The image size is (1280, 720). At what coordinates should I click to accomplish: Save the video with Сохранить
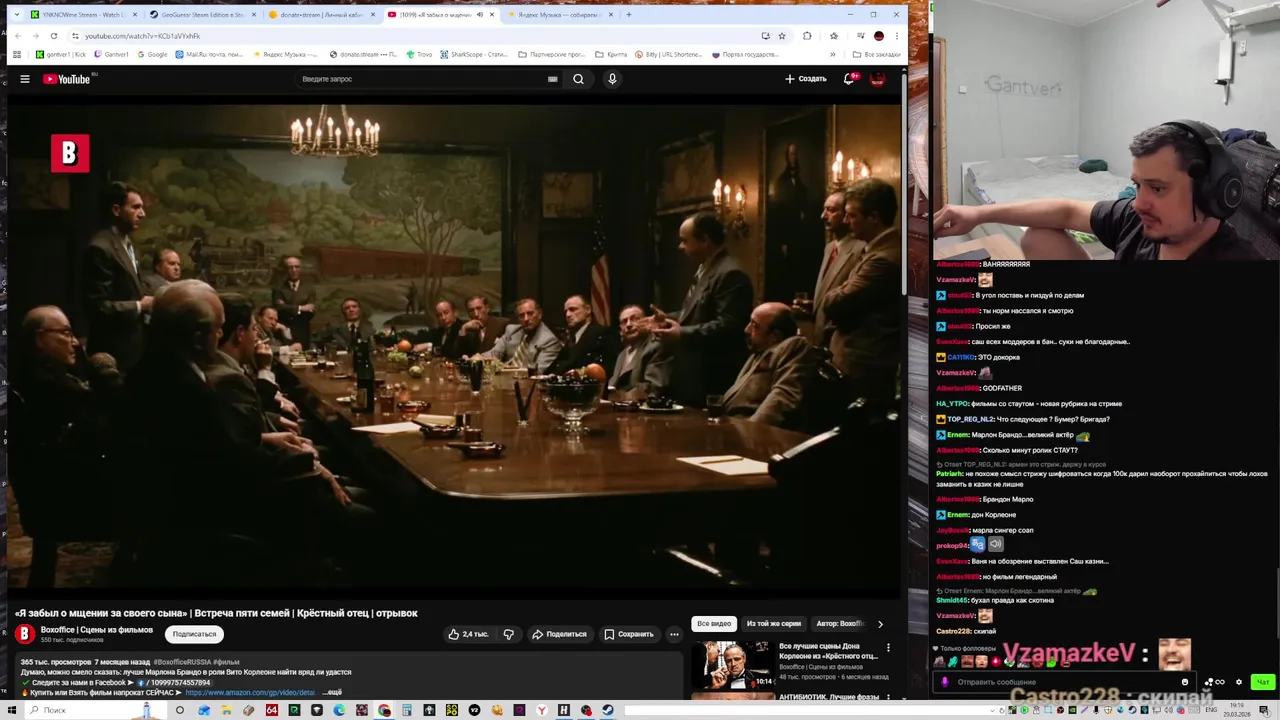pos(629,634)
